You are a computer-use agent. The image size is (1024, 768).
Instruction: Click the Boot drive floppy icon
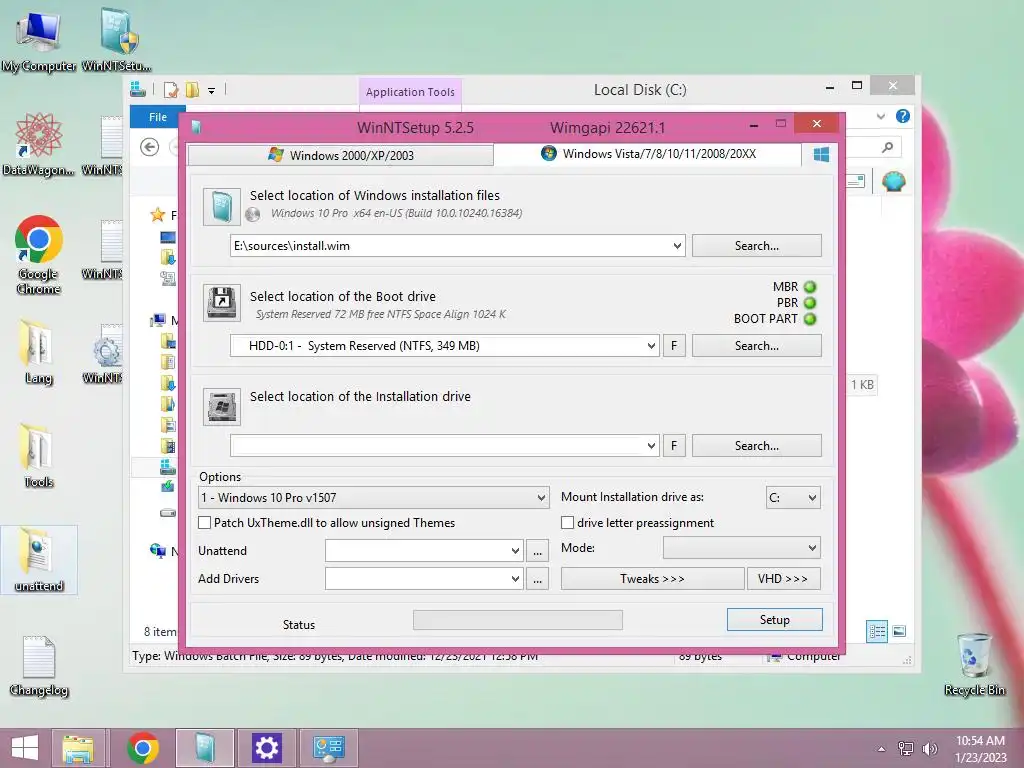click(221, 302)
